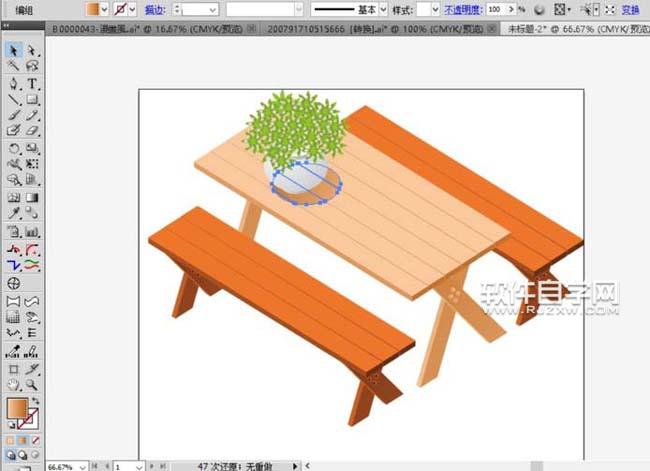
Task: Select the Blob Brush tool
Action: pos(14,130)
